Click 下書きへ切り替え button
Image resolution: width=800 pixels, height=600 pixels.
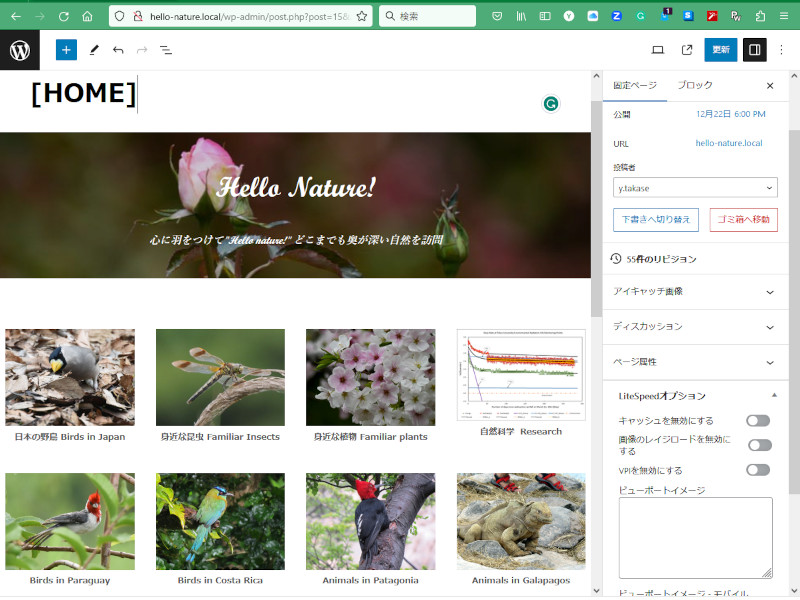pyautogui.click(x=655, y=219)
